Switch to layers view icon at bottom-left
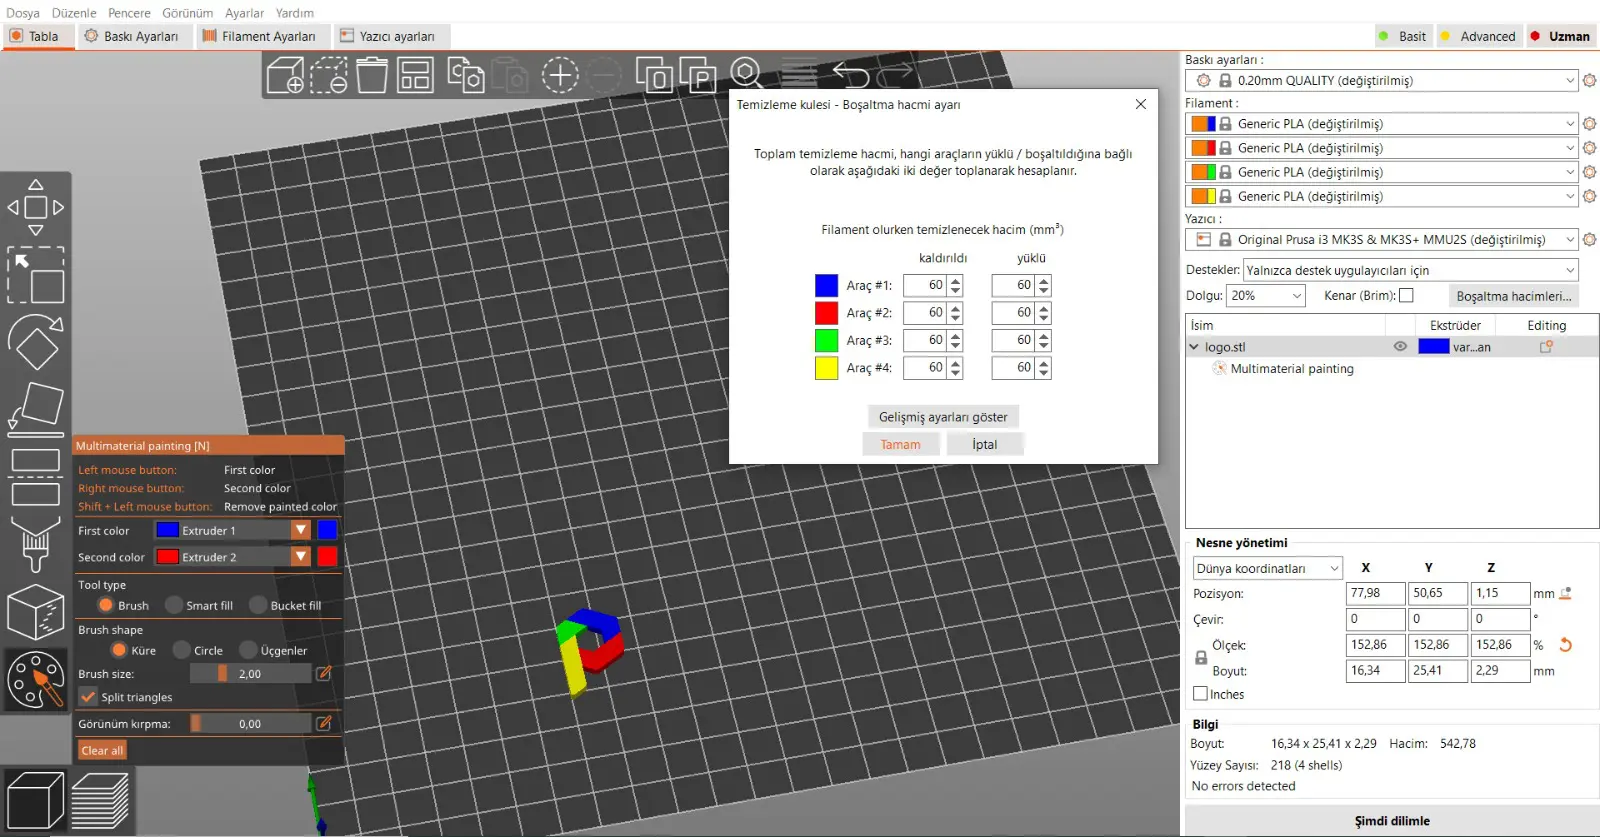 click(100, 801)
